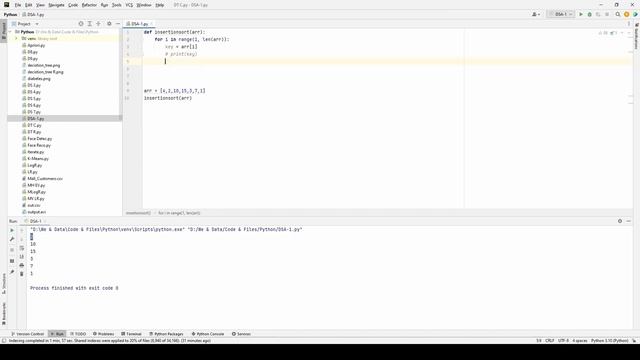Open the Refactor menu
Screen dimensions: 640x360
tap(89, 5)
